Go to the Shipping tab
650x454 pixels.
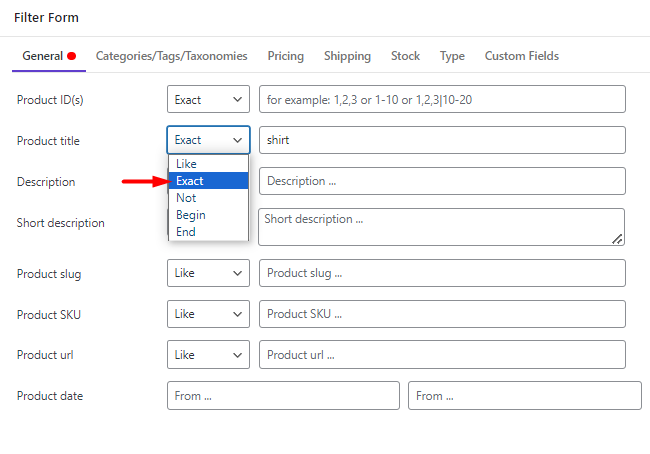point(347,56)
